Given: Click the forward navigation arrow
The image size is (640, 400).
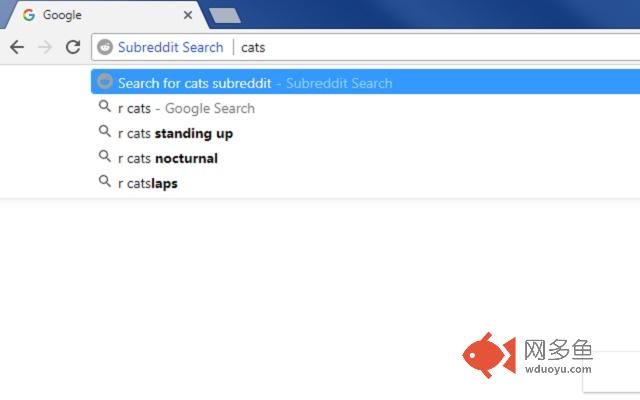Looking at the screenshot, I should 45,47.
